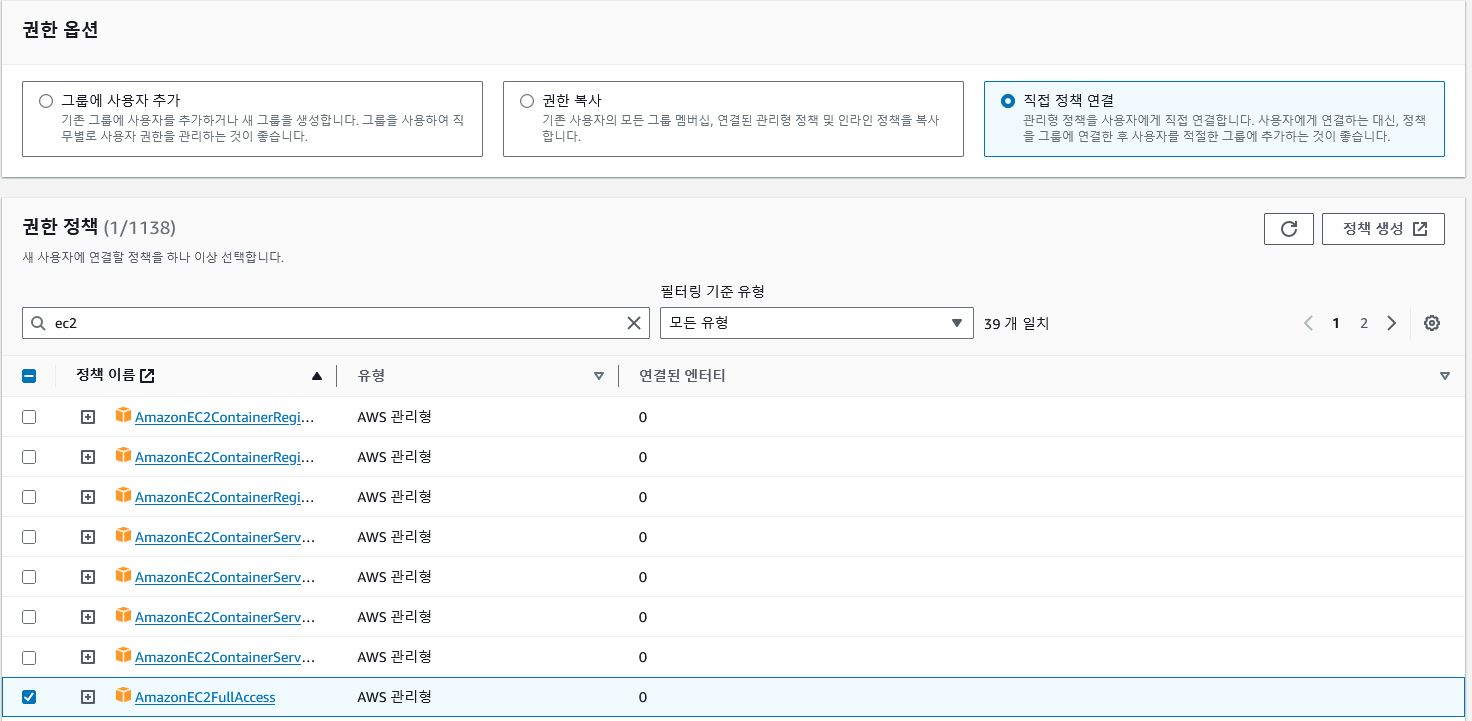
Task: Clear the ec2 search with the X icon
Action: click(x=634, y=323)
